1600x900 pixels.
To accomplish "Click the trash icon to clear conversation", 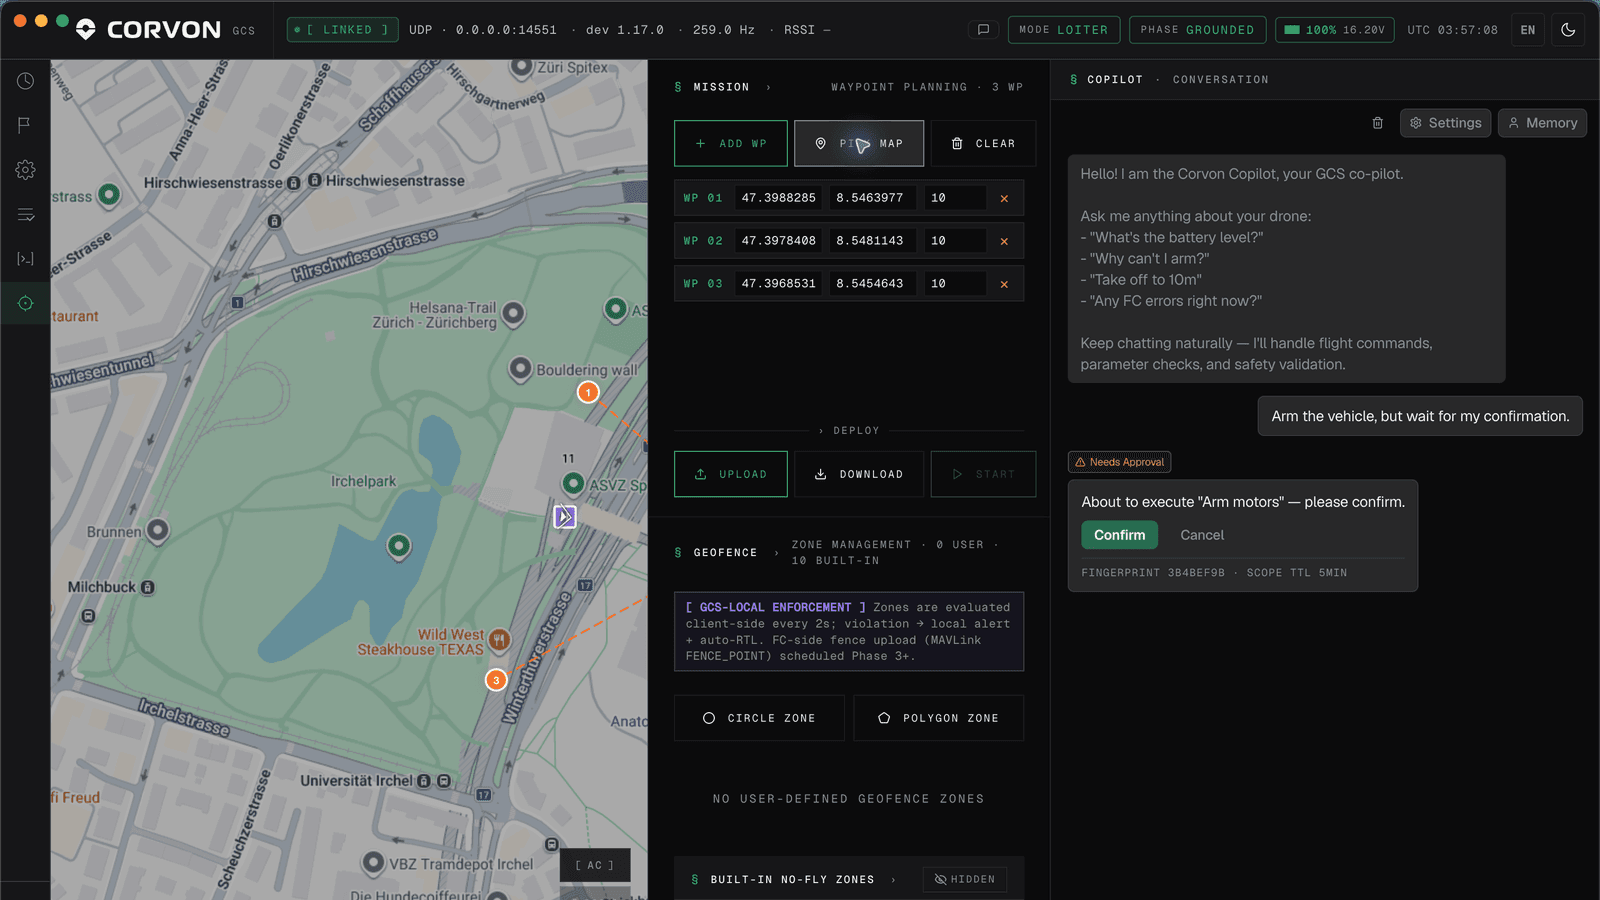I will point(1377,123).
